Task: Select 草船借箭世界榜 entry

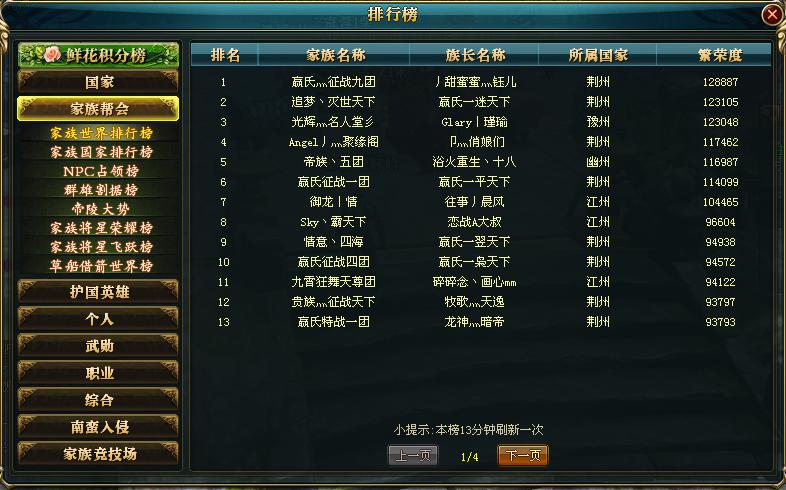Action: point(101,266)
